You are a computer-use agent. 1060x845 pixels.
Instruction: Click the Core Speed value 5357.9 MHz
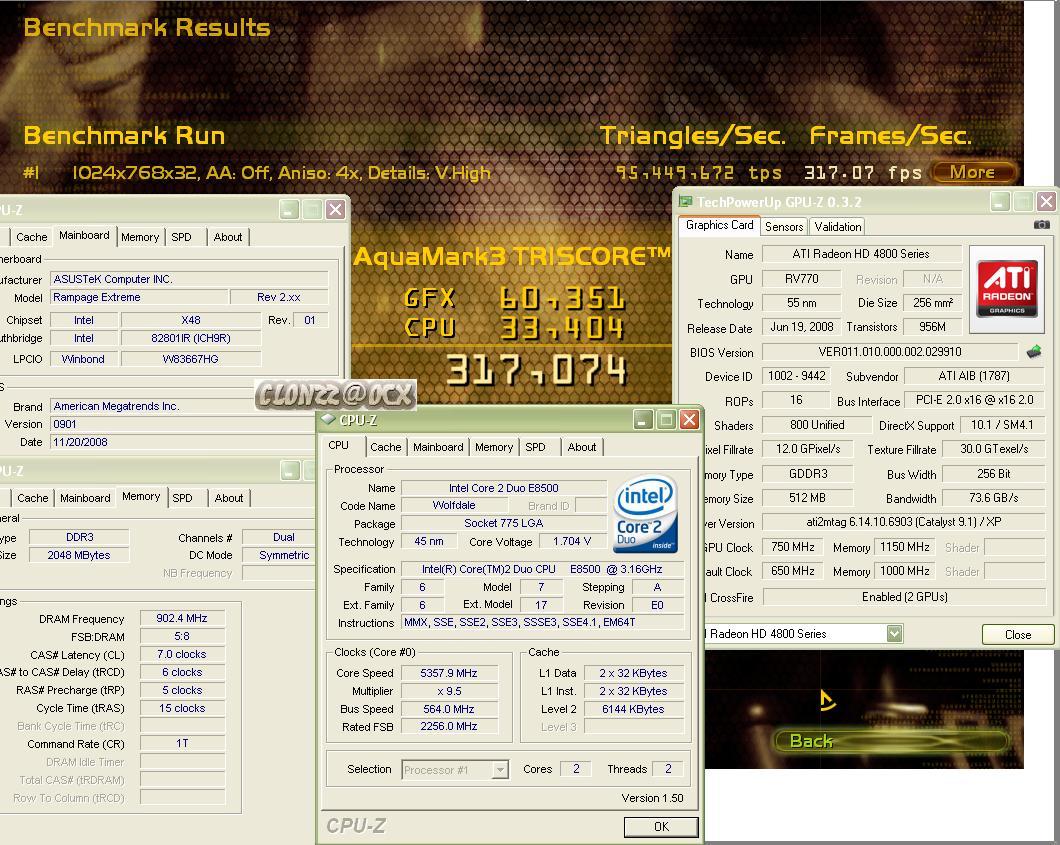[x=449, y=673]
